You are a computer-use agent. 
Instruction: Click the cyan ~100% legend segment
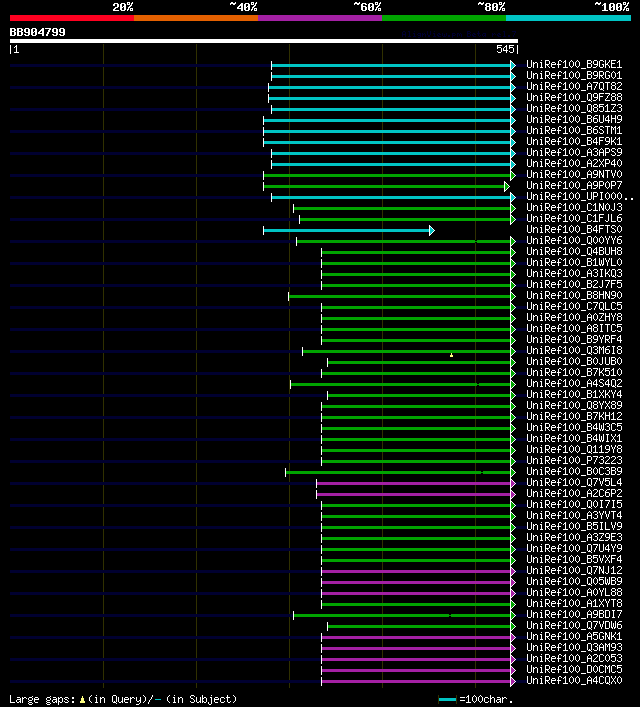pos(568,18)
